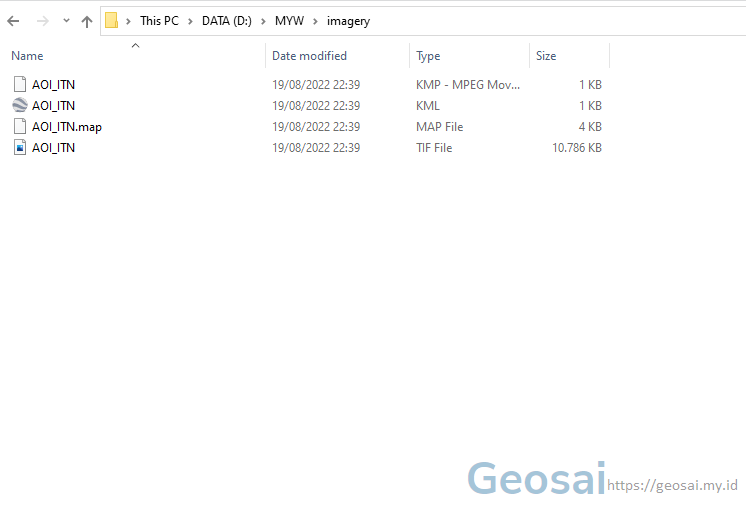Expand the chevron after MYW
Viewport: 746px width, 505px height.
pyautogui.click(x=315, y=21)
